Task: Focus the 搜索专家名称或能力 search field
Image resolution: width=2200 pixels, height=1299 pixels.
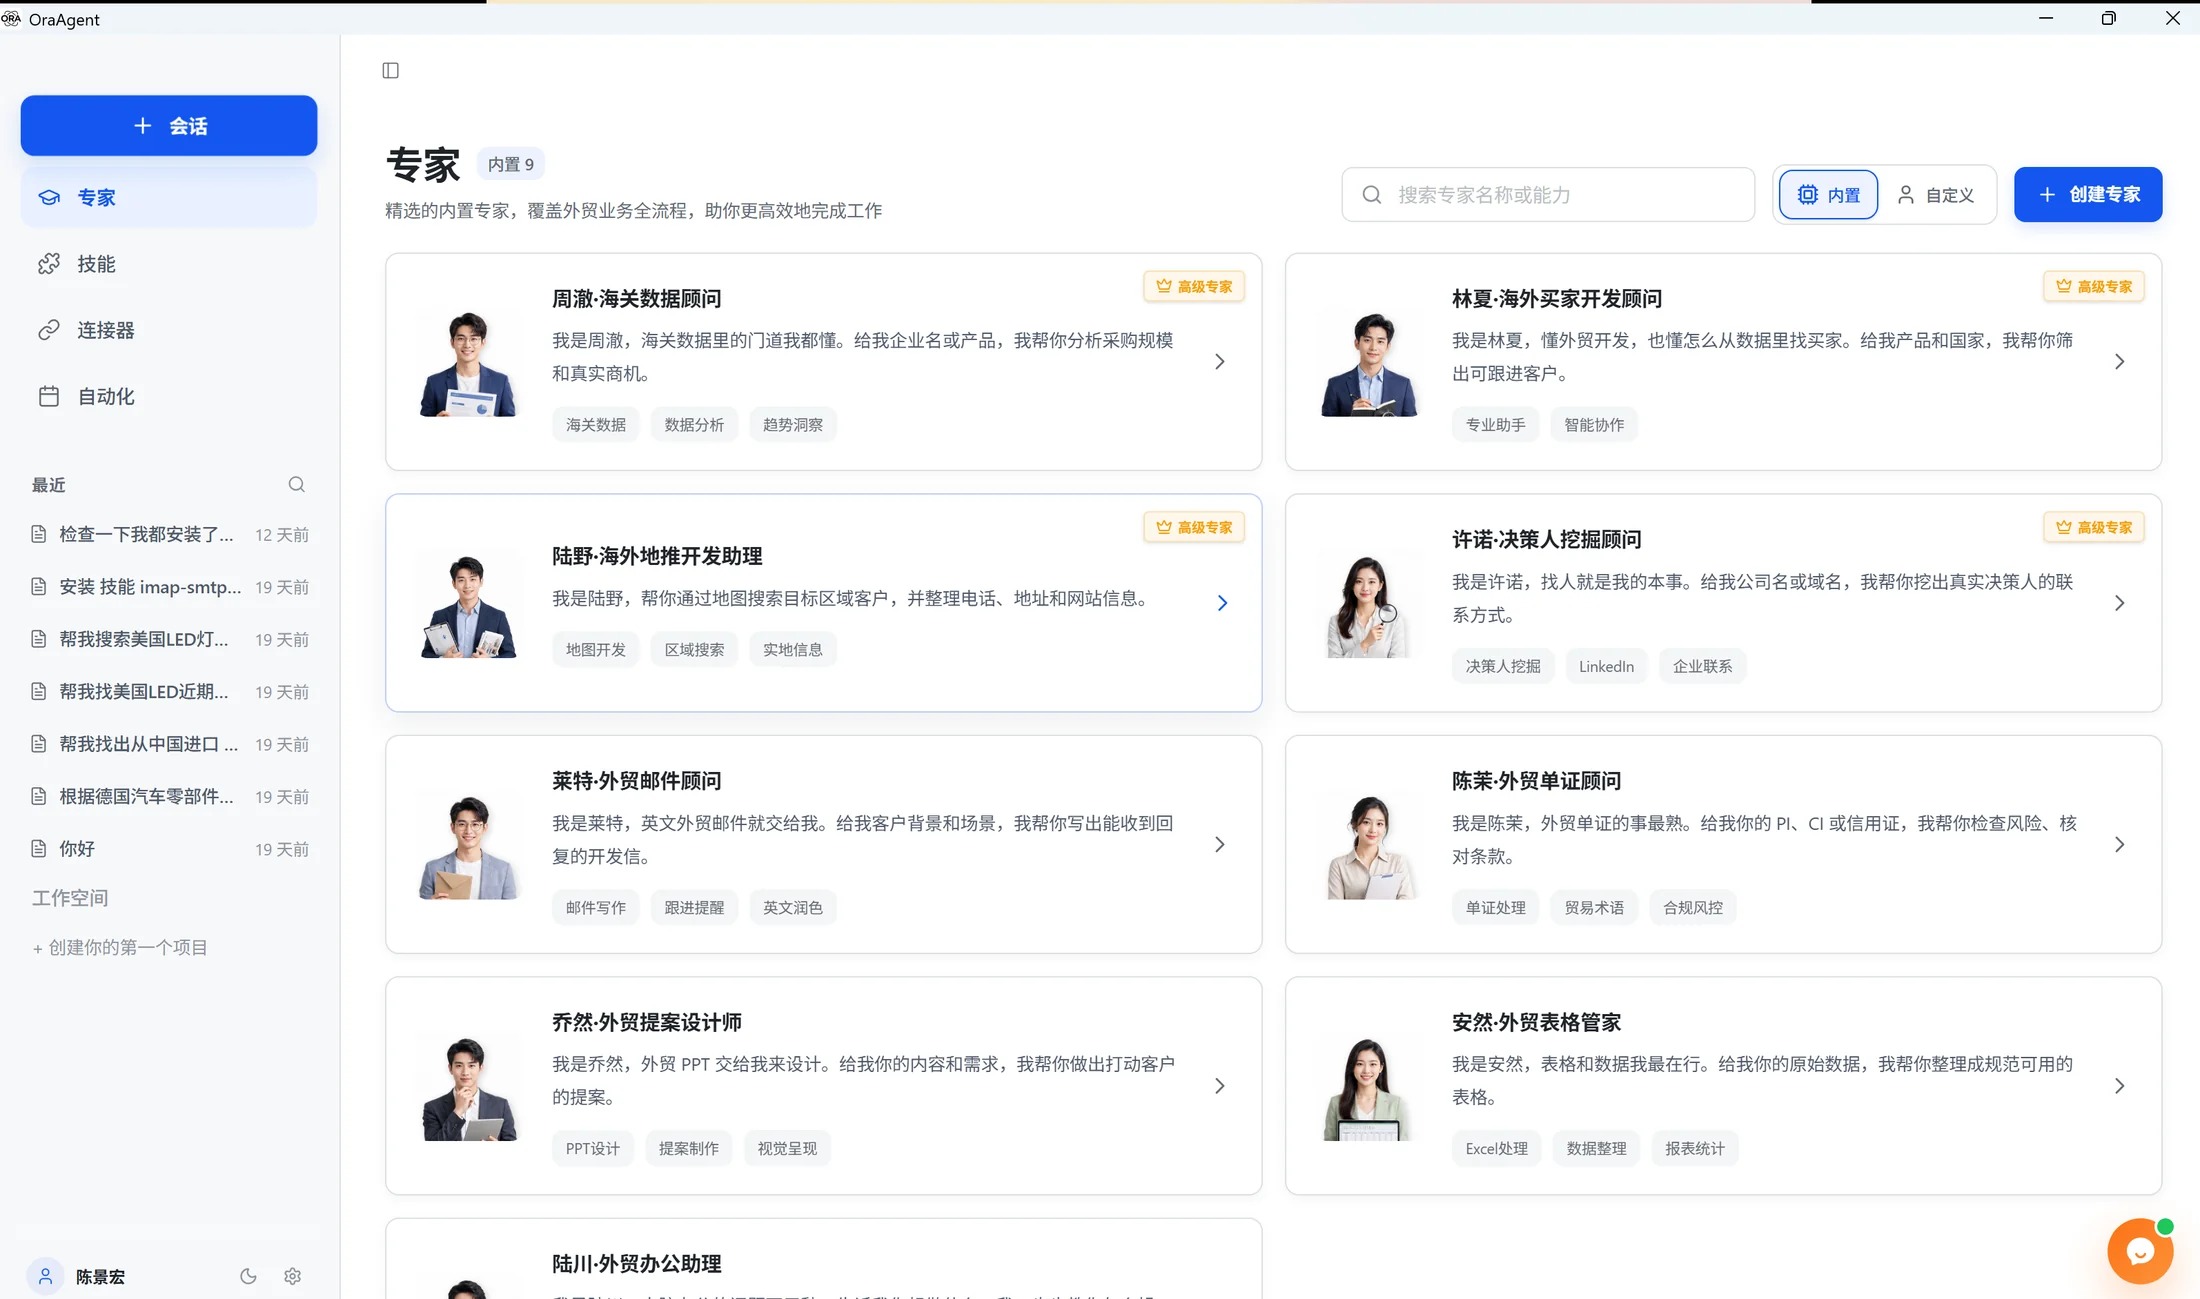Action: click(x=1548, y=195)
